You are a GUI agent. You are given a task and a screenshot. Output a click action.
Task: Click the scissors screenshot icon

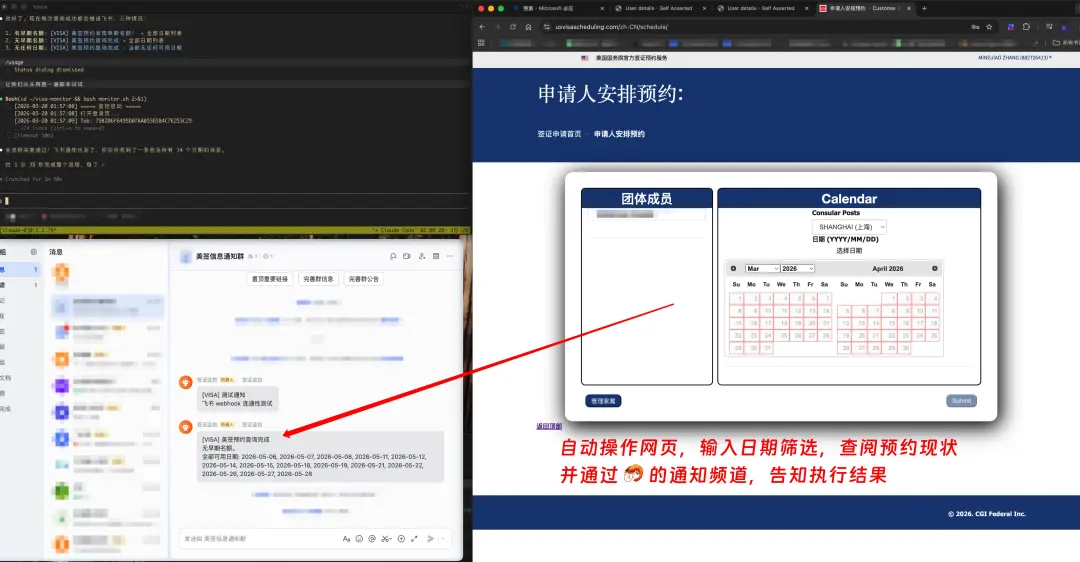pos(386,539)
